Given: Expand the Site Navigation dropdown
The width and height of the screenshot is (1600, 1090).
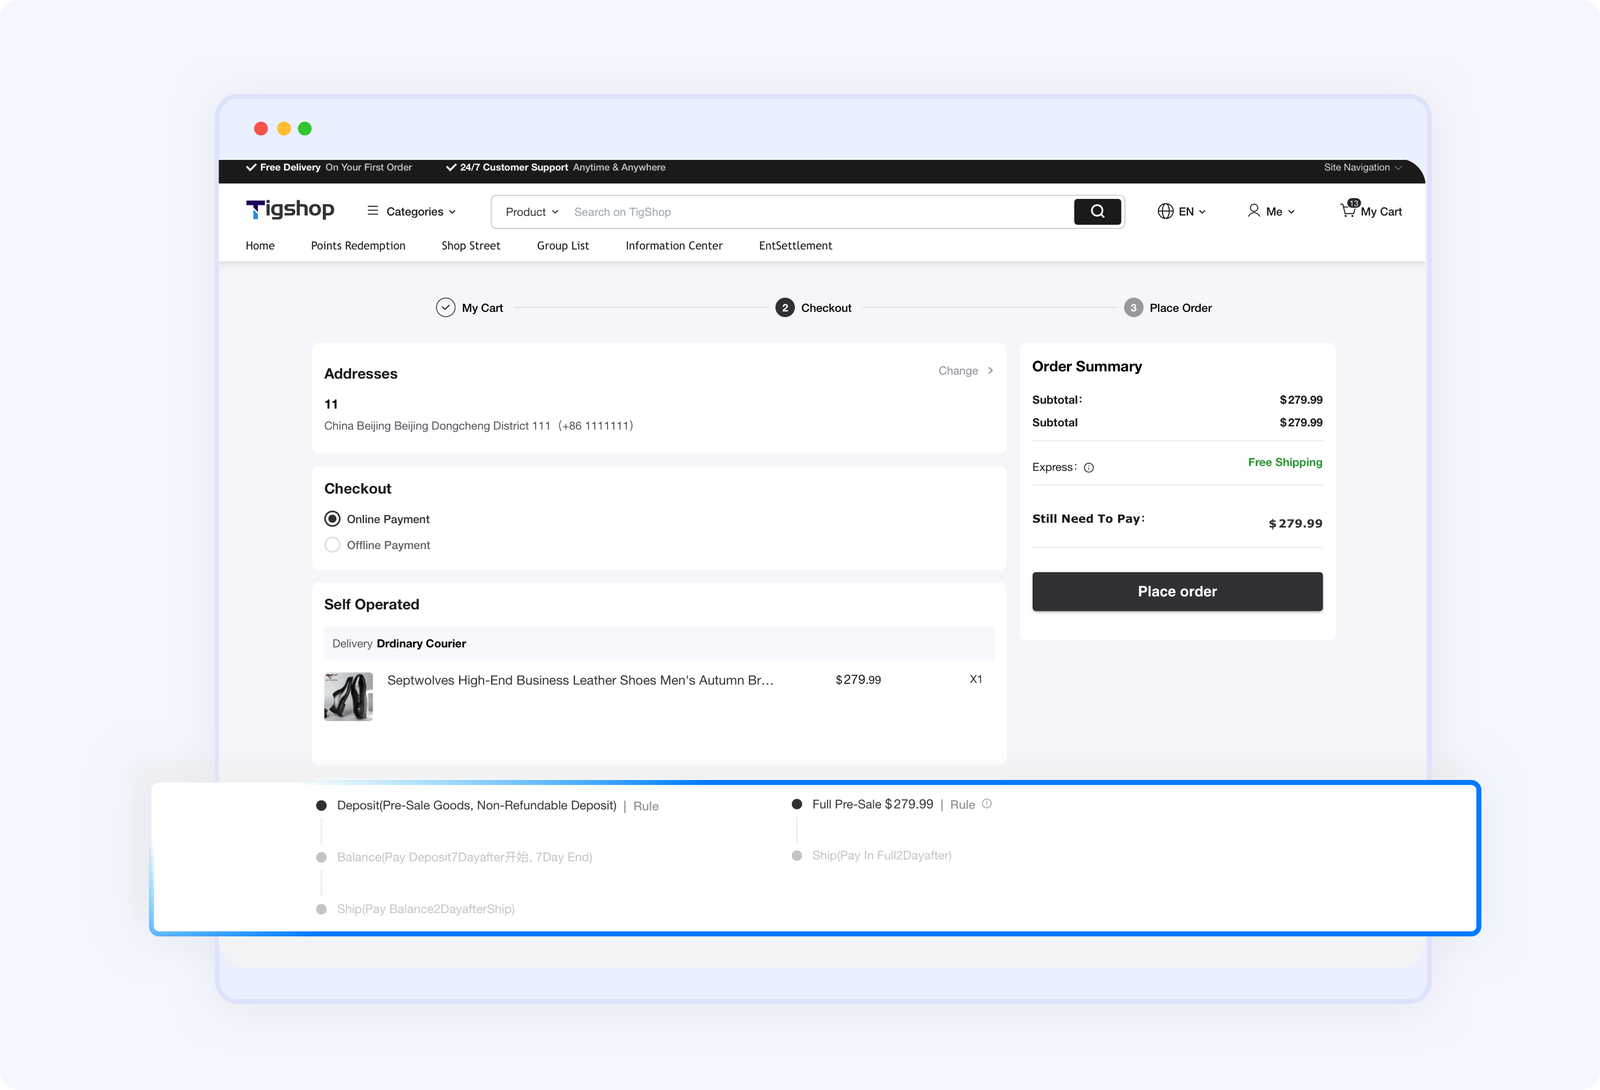Looking at the screenshot, I should click(x=1362, y=168).
